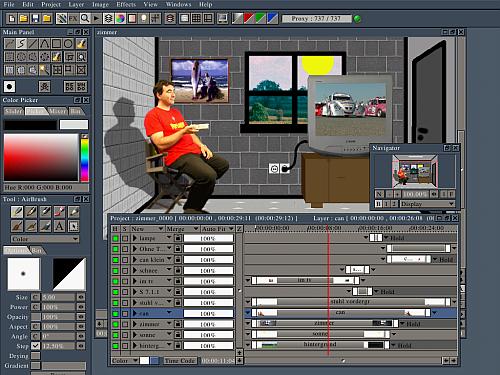
Task: Click the Size value field 5.00
Action: [58, 297]
